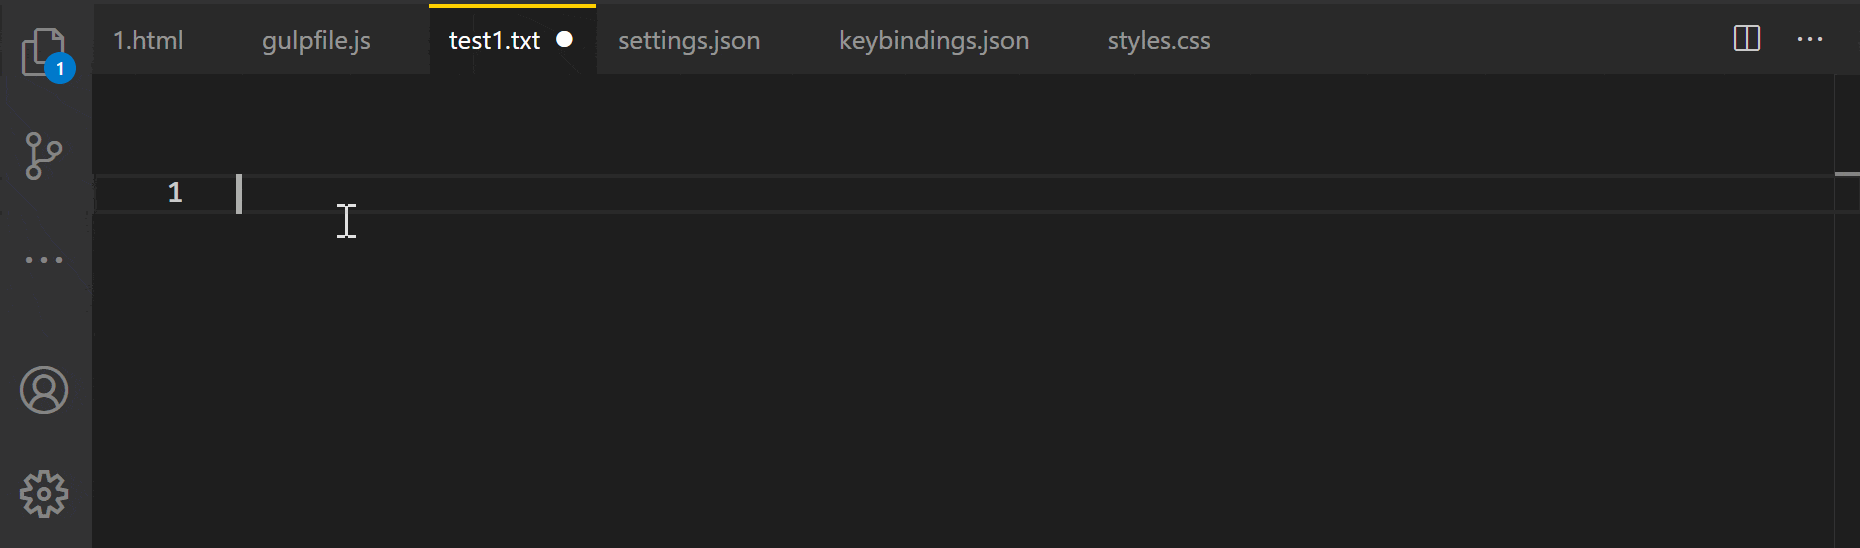Show additional views via activity bar ellipsis
The width and height of the screenshot is (1860, 548).
point(44,260)
